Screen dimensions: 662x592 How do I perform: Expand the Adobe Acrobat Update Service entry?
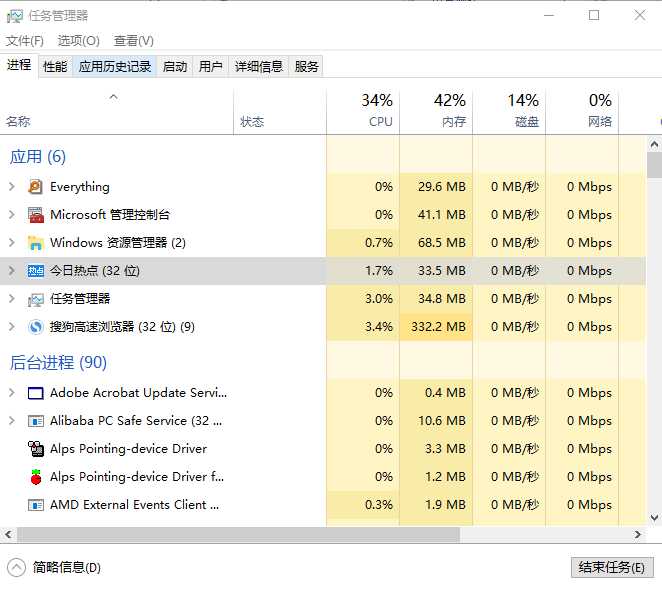(x=12, y=393)
